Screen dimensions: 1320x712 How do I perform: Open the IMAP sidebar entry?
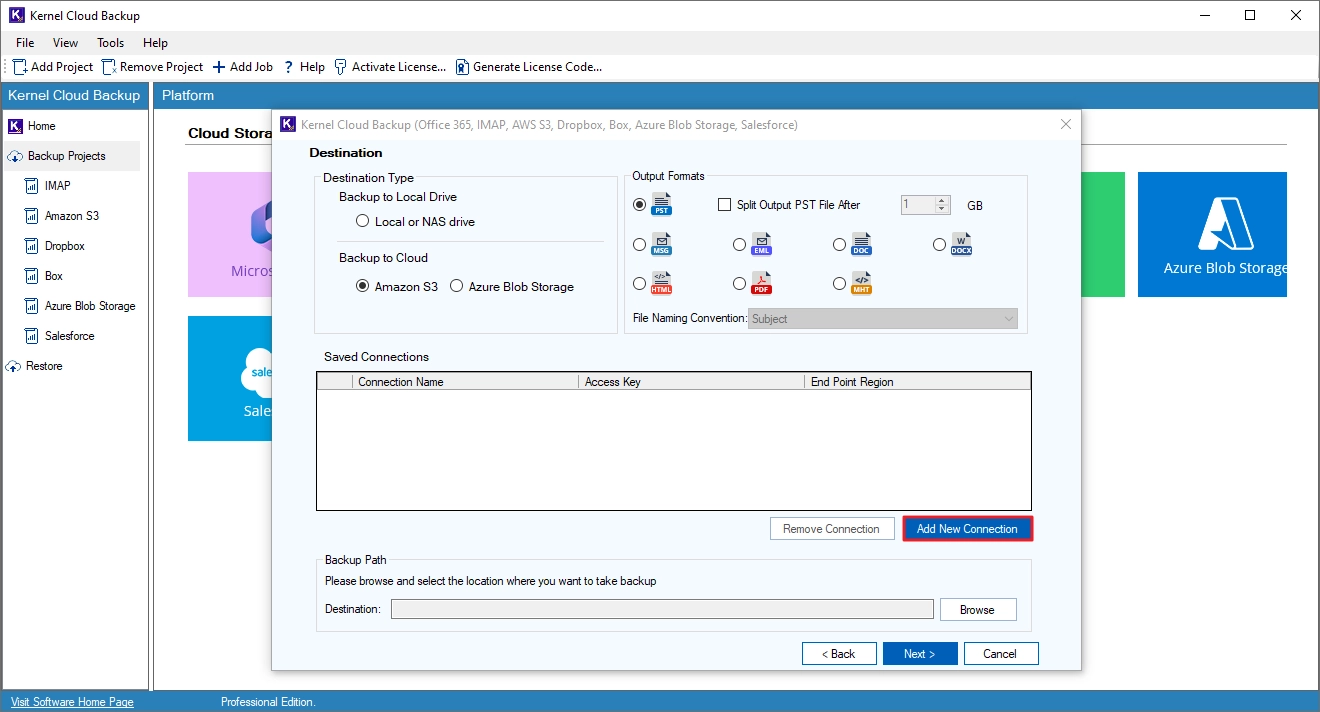pos(47,186)
